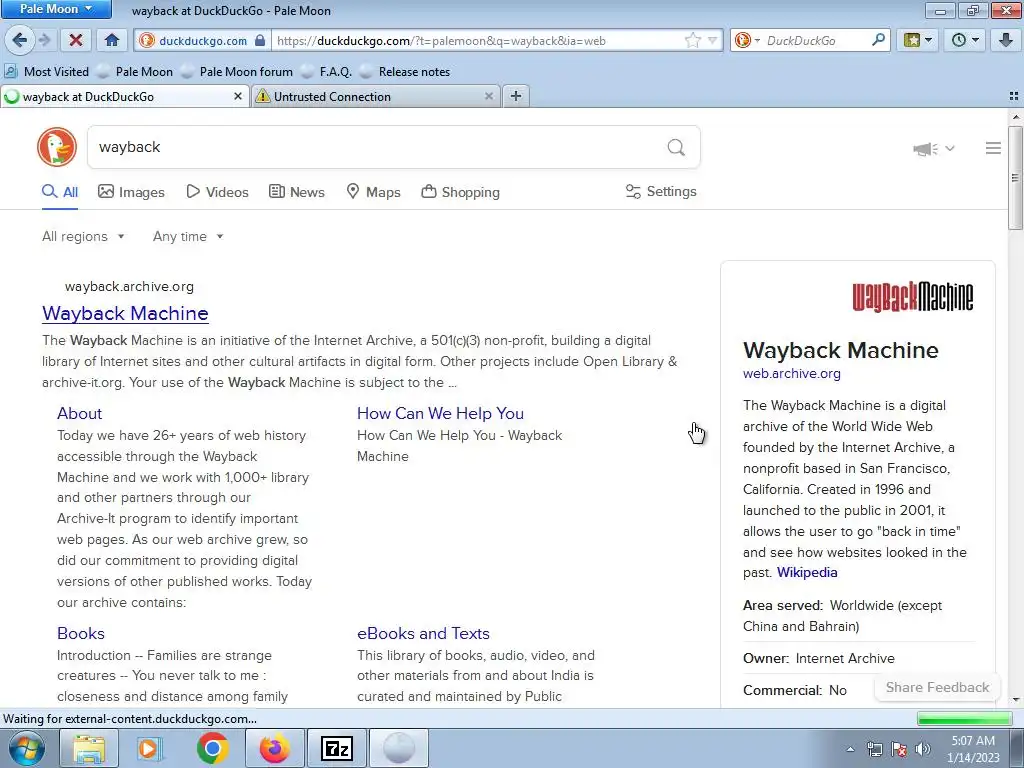The width and height of the screenshot is (1024, 768).
Task: Open the Windows Start menu
Action: (x=26, y=748)
